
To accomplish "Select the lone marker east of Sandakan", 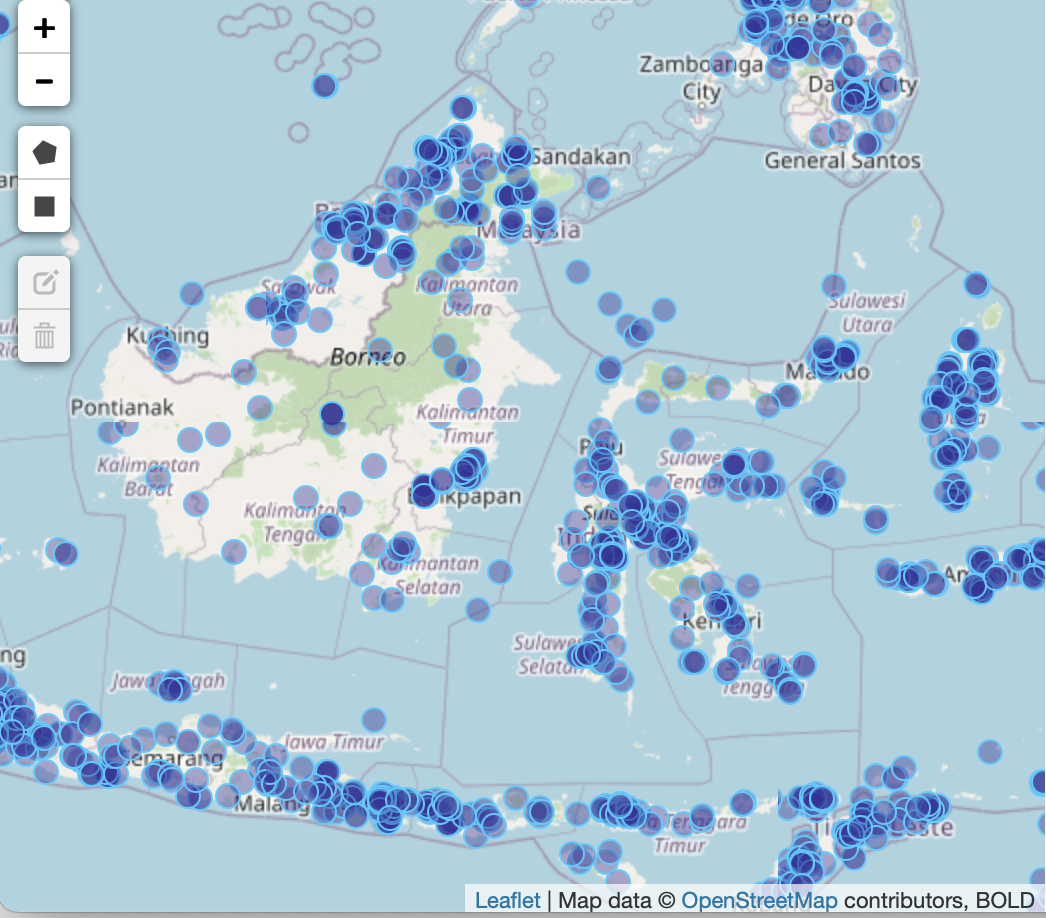I will point(598,188).
